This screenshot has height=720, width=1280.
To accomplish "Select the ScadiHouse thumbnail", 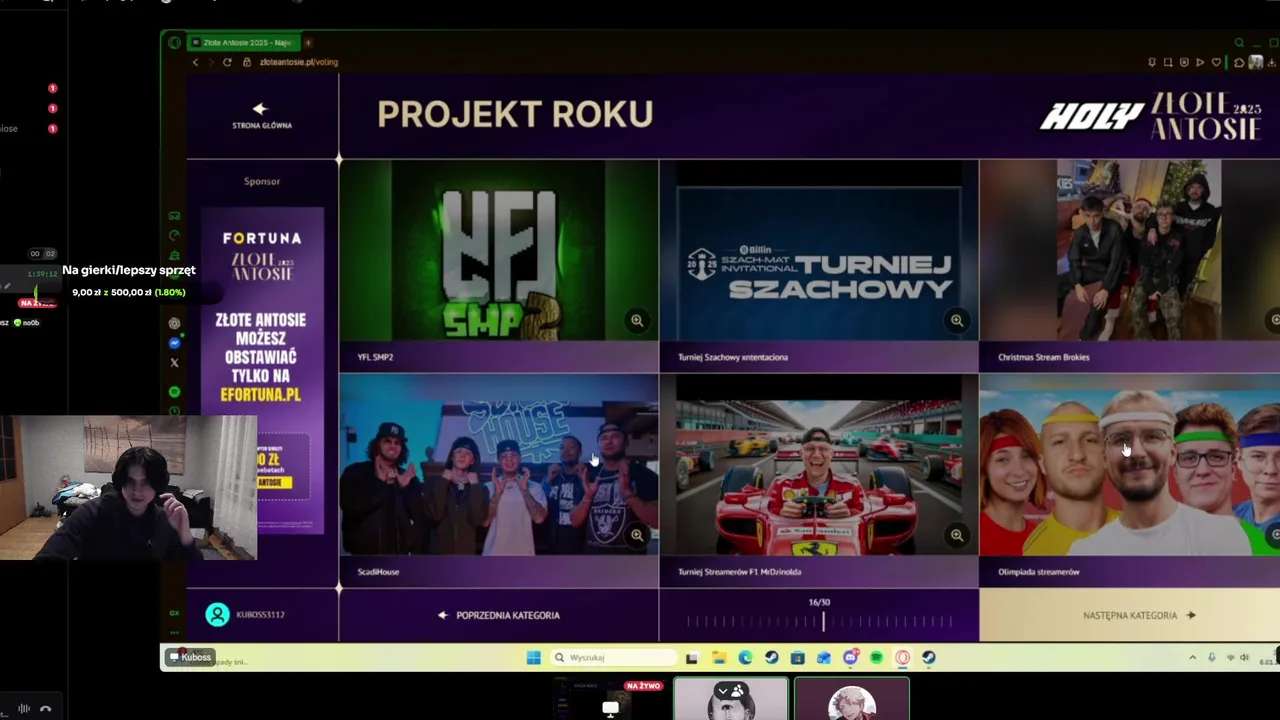I will (499, 465).
